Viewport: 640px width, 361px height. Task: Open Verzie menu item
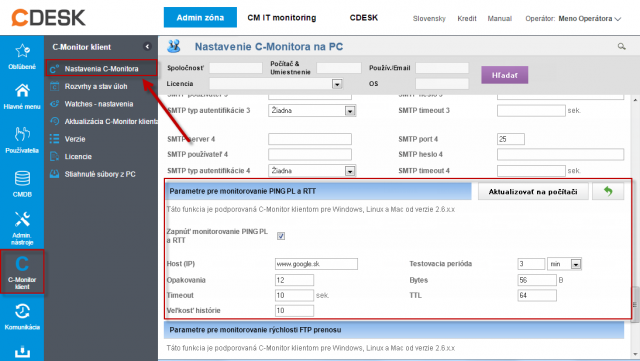pos(75,139)
